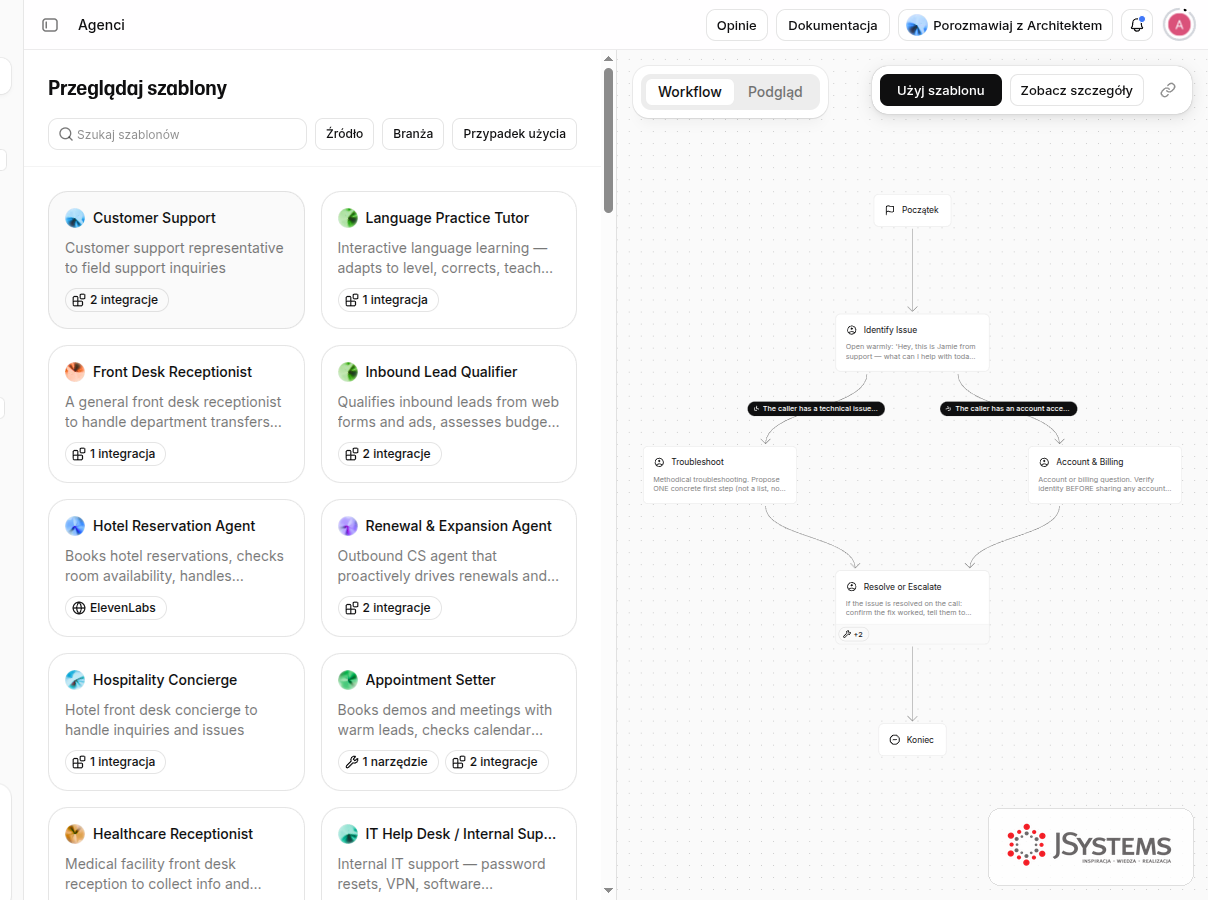Click the Front Desk Receptionist avatar icon
Image resolution: width=1208 pixels, height=900 pixels.
75,372
